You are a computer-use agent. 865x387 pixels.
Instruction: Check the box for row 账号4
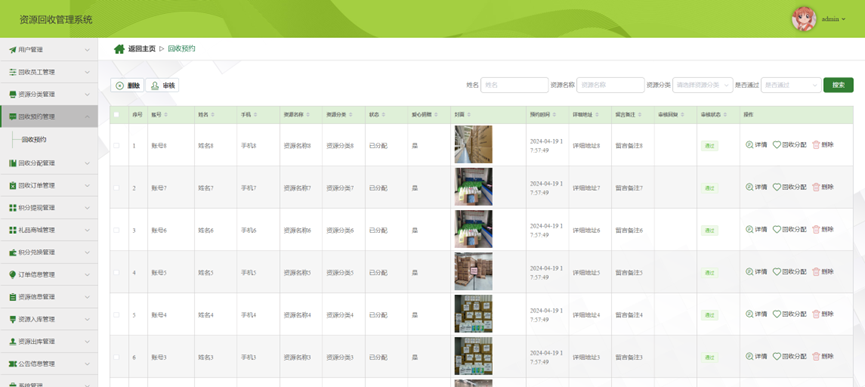[x=116, y=315]
